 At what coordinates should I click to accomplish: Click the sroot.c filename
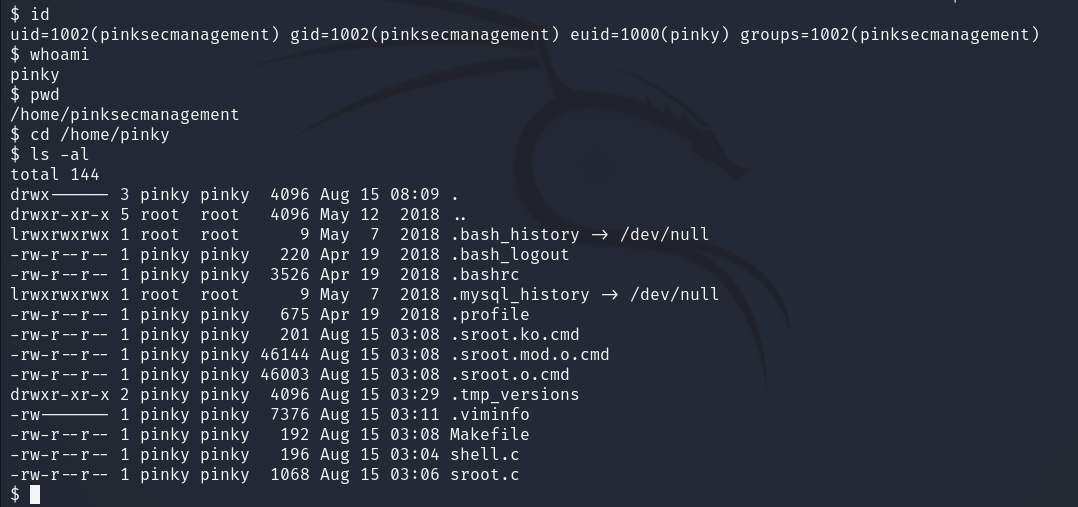click(484, 474)
